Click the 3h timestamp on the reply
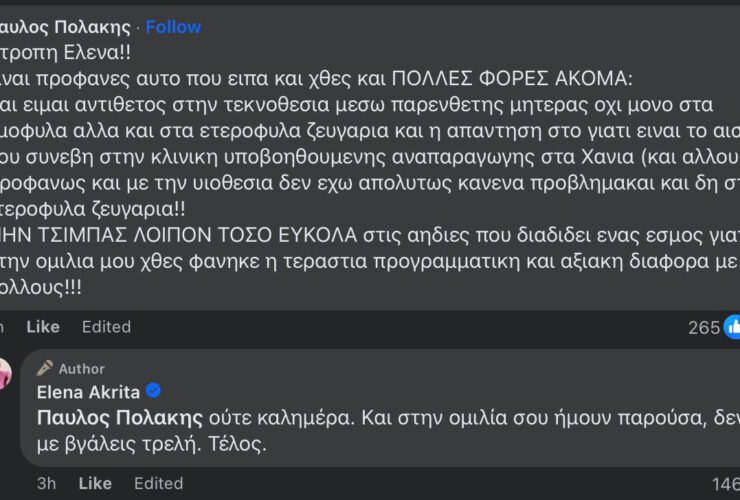The height and width of the screenshot is (500, 740). click(47, 483)
